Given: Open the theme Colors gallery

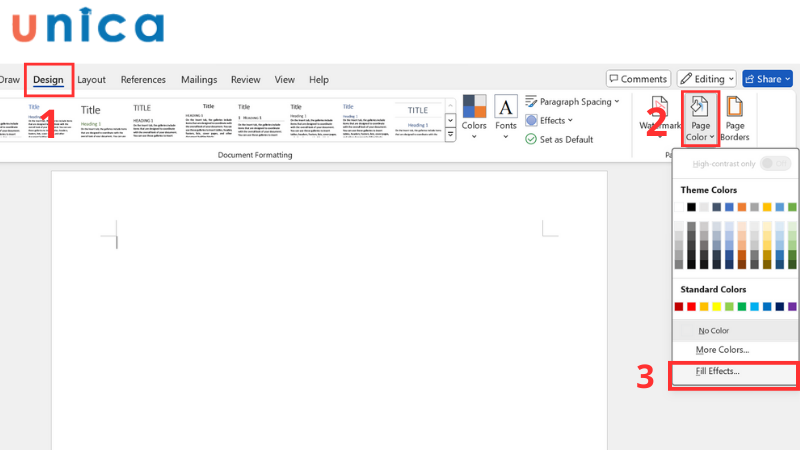Looking at the screenshot, I should pyautogui.click(x=474, y=117).
